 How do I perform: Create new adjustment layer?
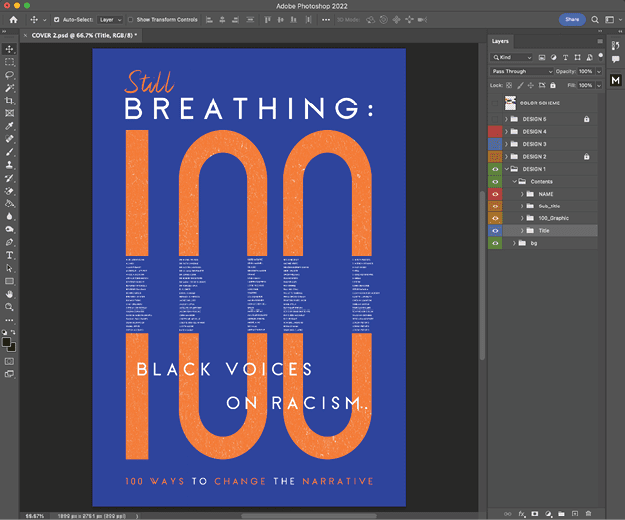(548, 514)
